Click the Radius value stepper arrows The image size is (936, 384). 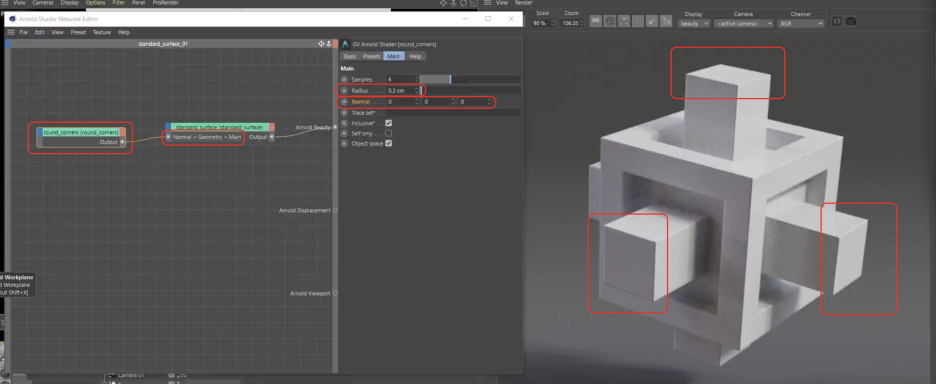point(417,91)
